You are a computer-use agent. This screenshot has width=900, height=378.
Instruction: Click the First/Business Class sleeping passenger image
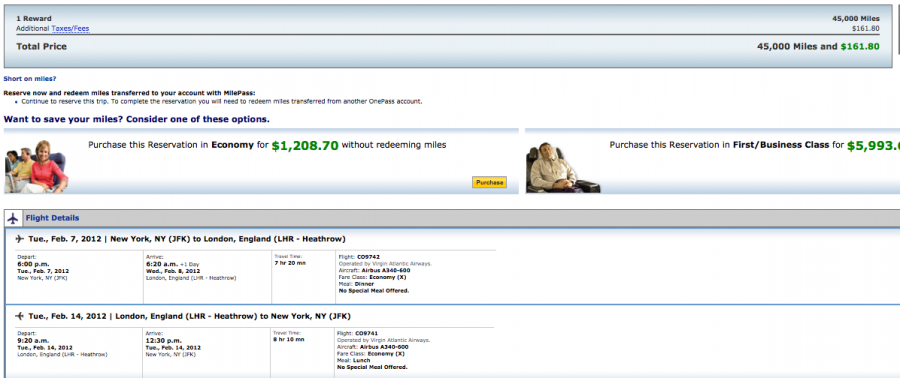pos(562,167)
